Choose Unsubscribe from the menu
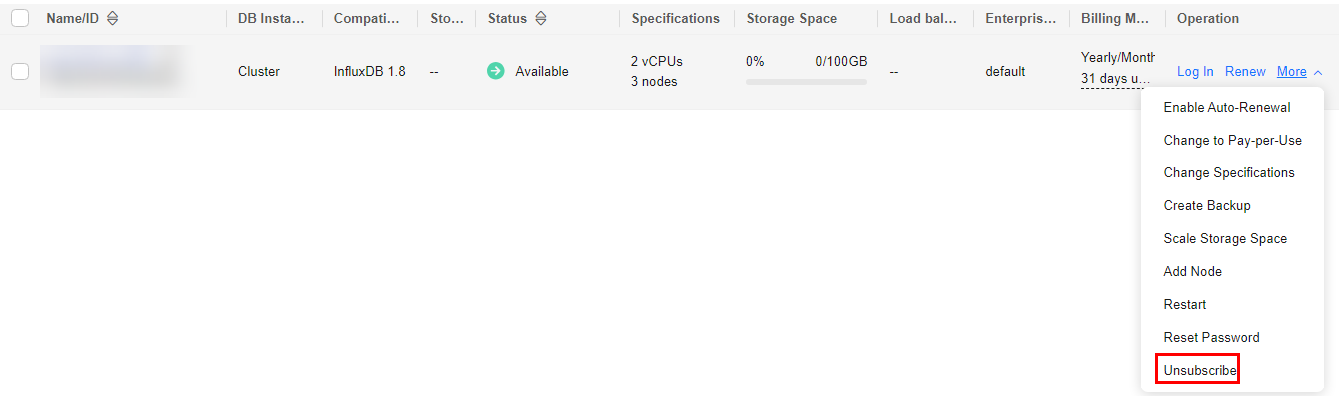This screenshot has width=1339, height=396. pos(1200,370)
